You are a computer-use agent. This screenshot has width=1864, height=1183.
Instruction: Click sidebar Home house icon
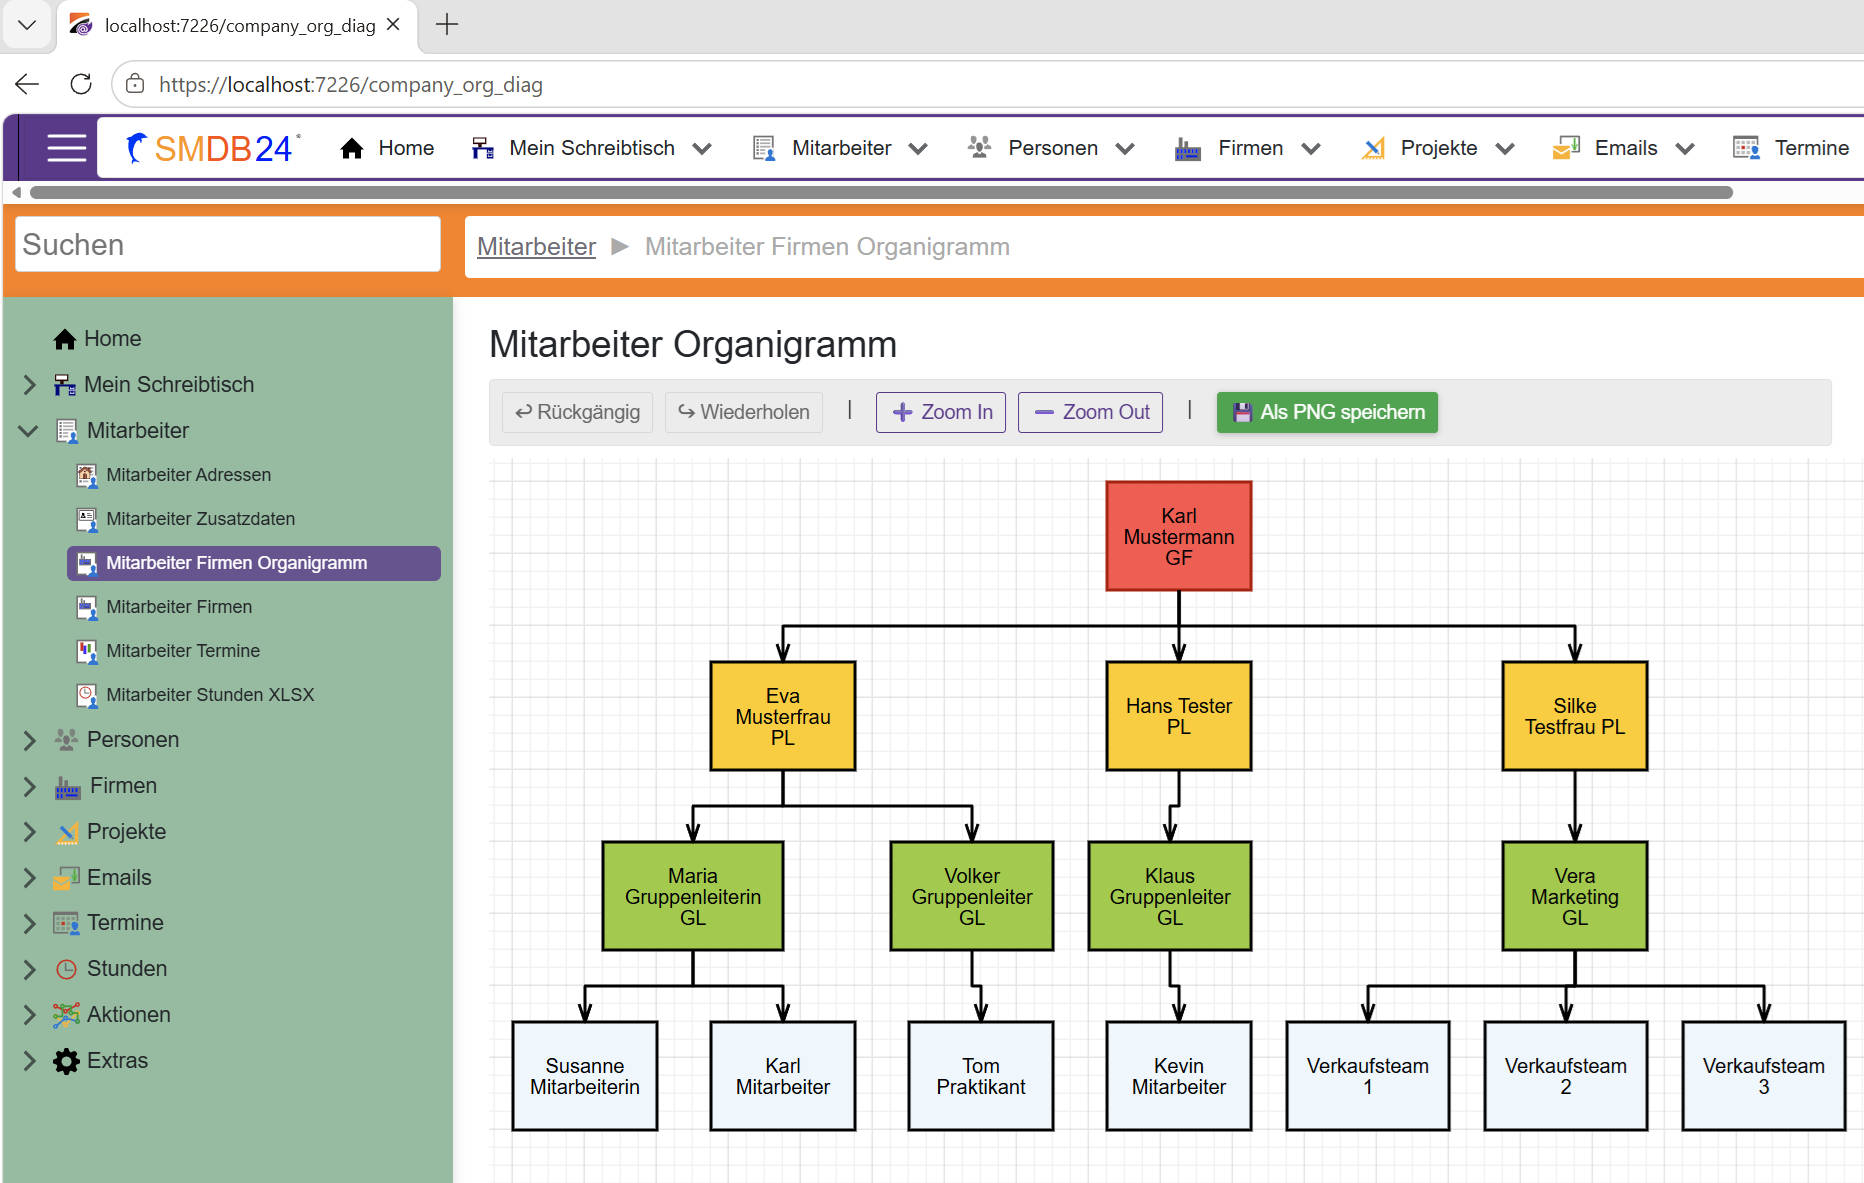65,339
